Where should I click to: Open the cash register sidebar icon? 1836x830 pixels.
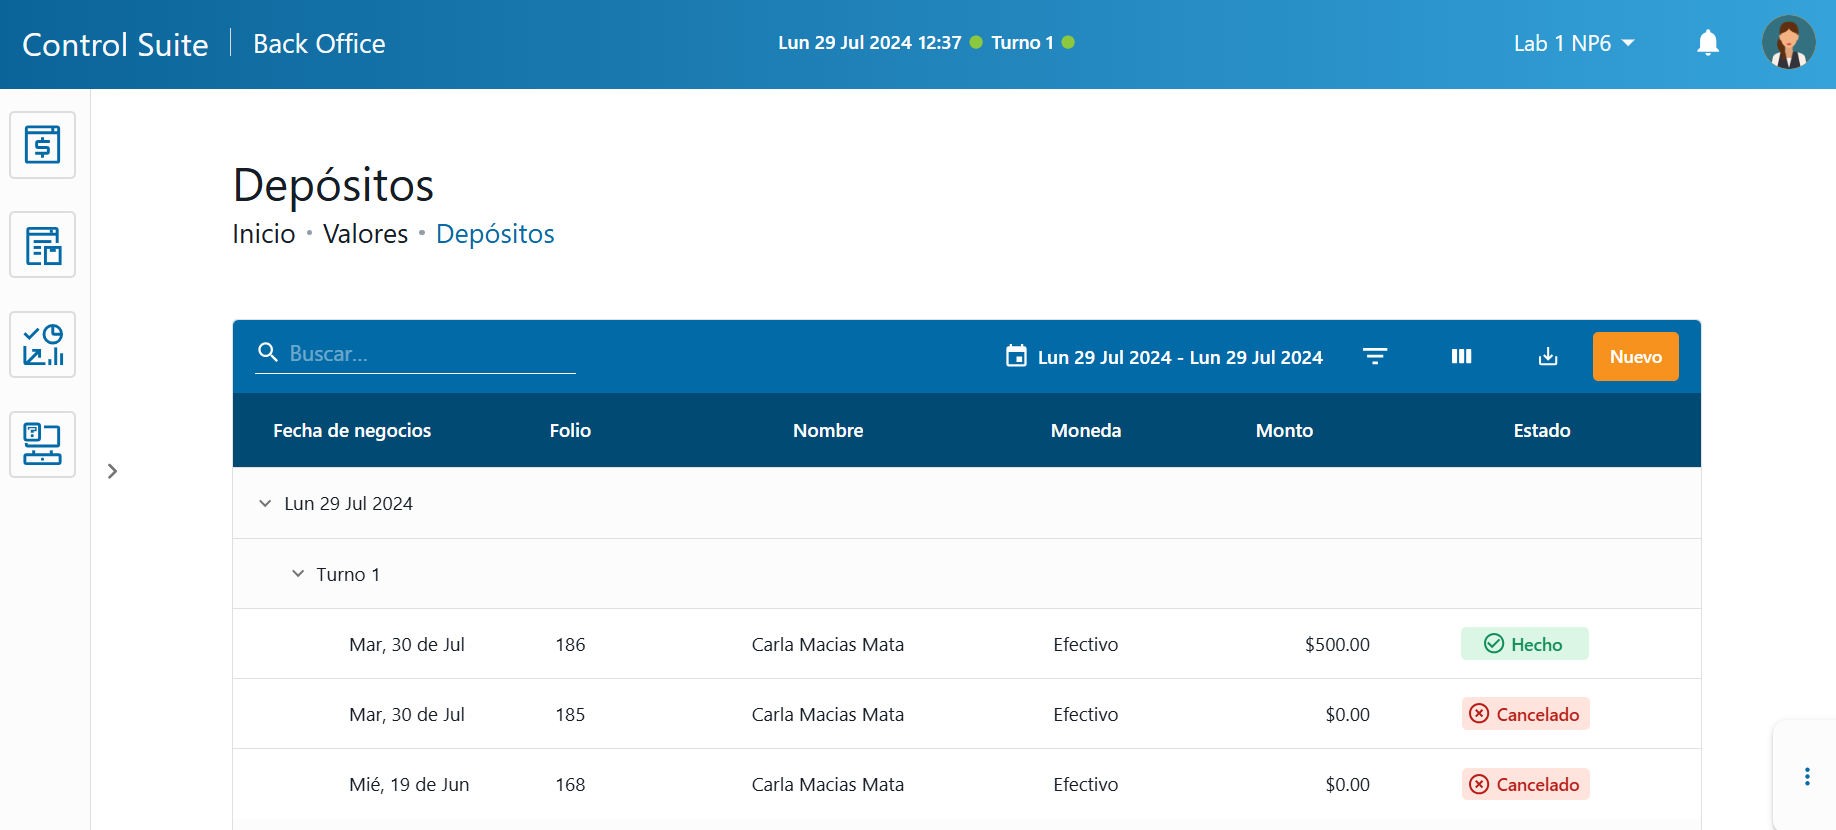pos(42,145)
